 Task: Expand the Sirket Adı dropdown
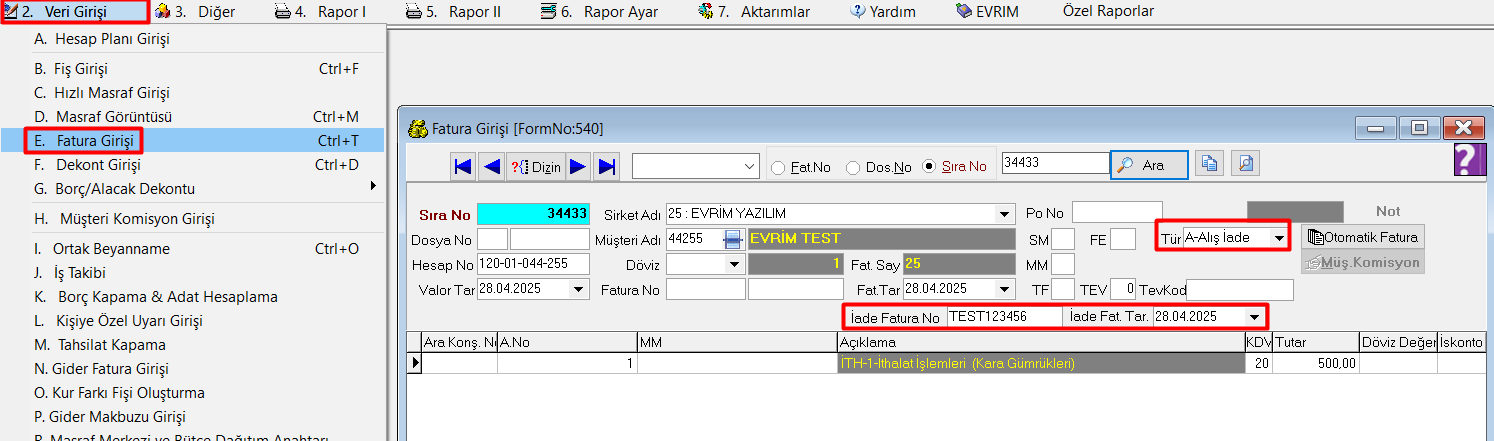point(1004,214)
